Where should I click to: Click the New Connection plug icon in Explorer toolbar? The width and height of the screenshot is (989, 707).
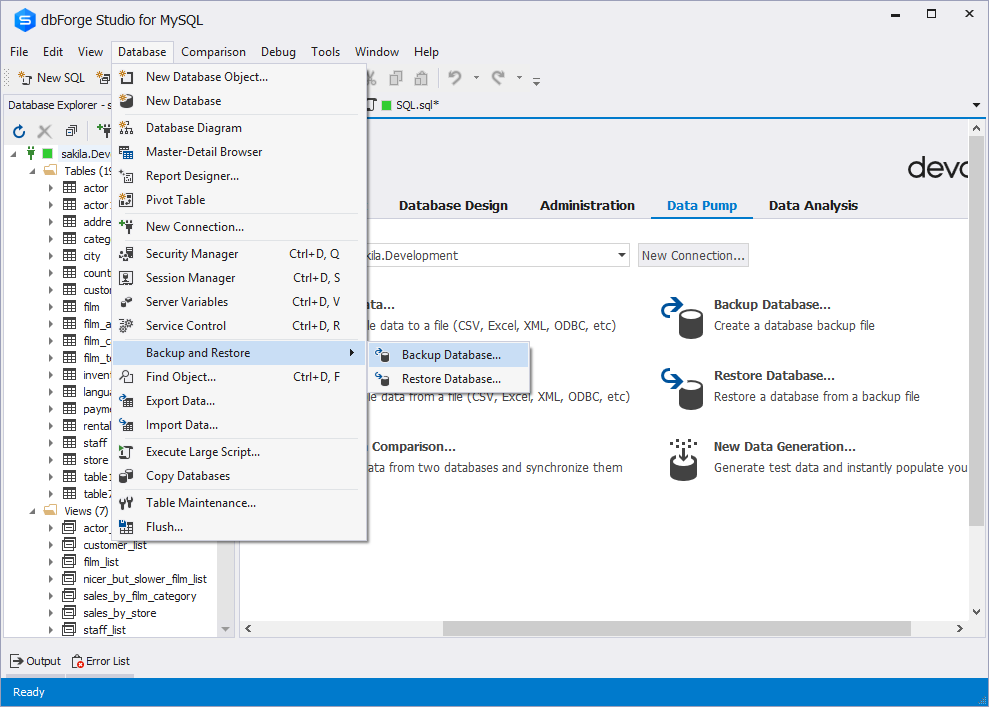point(103,131)
